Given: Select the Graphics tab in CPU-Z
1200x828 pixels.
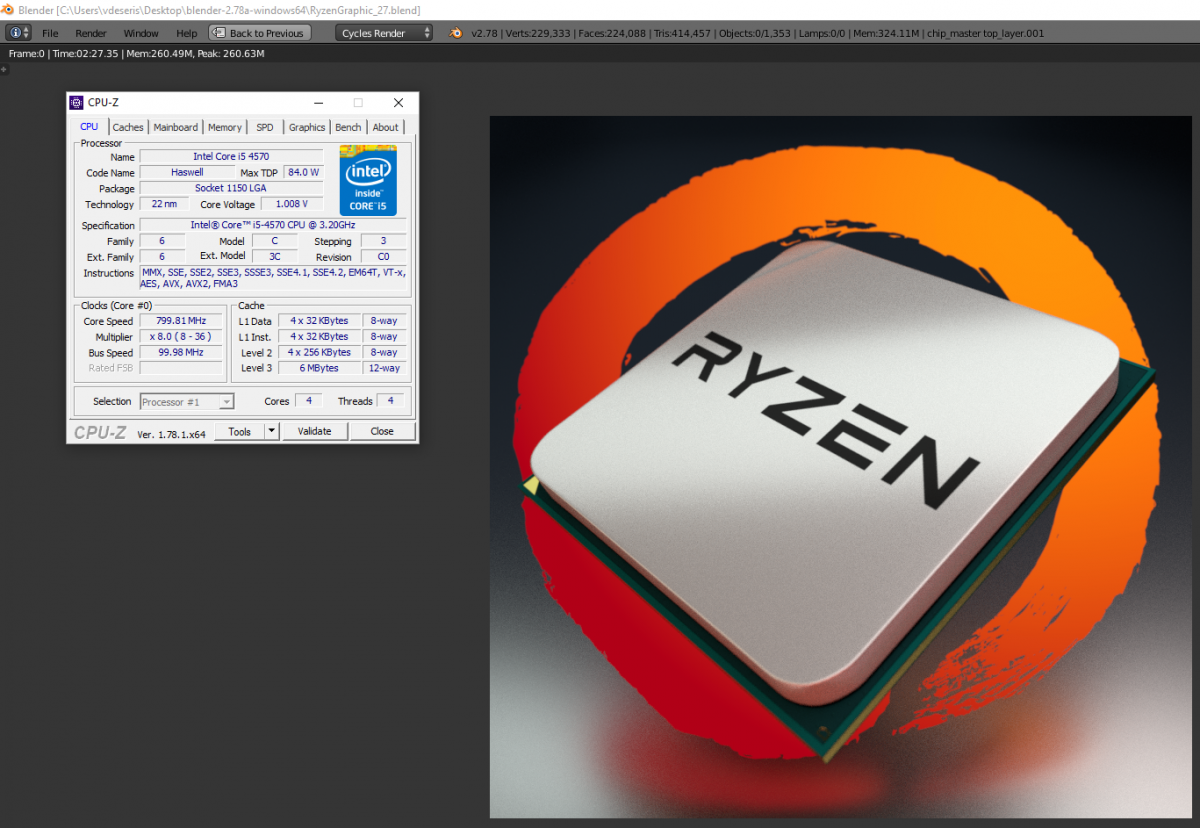Looking at the screenshot, I should 307,127.
